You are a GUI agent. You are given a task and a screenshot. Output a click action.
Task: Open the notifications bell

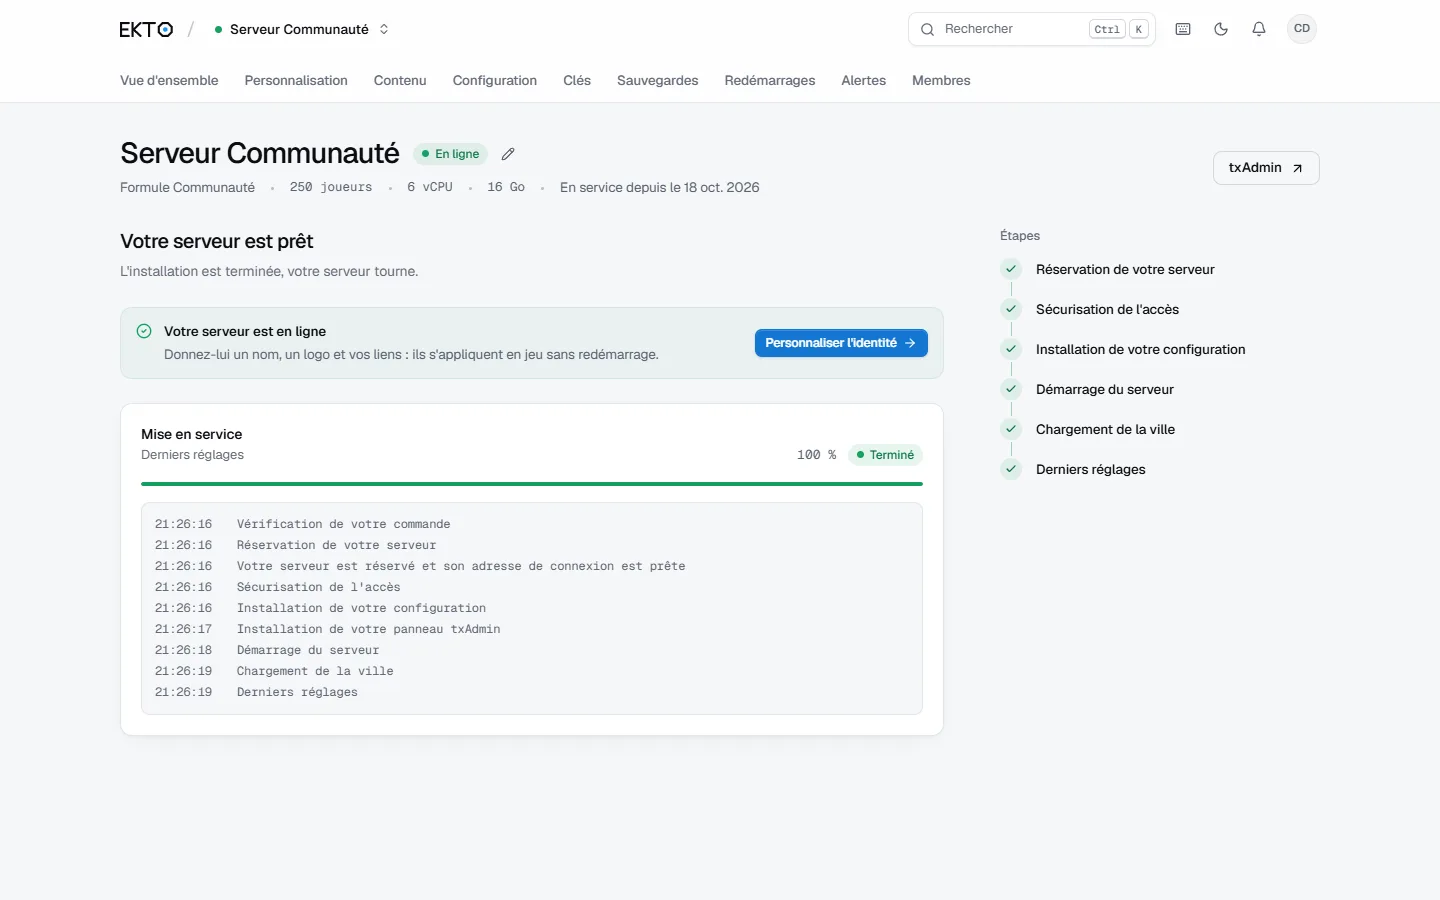(x=1259, y=29)
